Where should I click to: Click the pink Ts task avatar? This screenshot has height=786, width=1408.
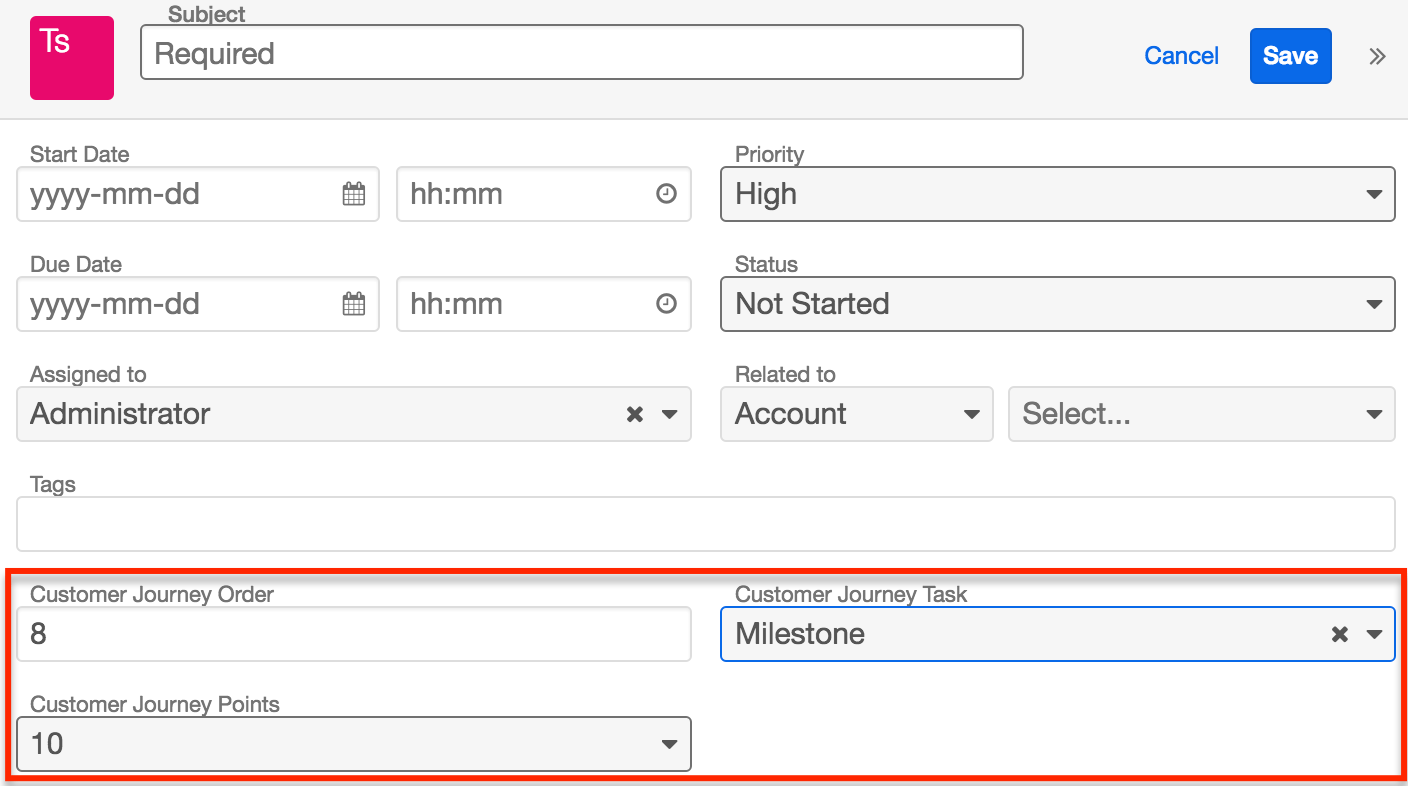pyautogui.click(x=71, y=57)
